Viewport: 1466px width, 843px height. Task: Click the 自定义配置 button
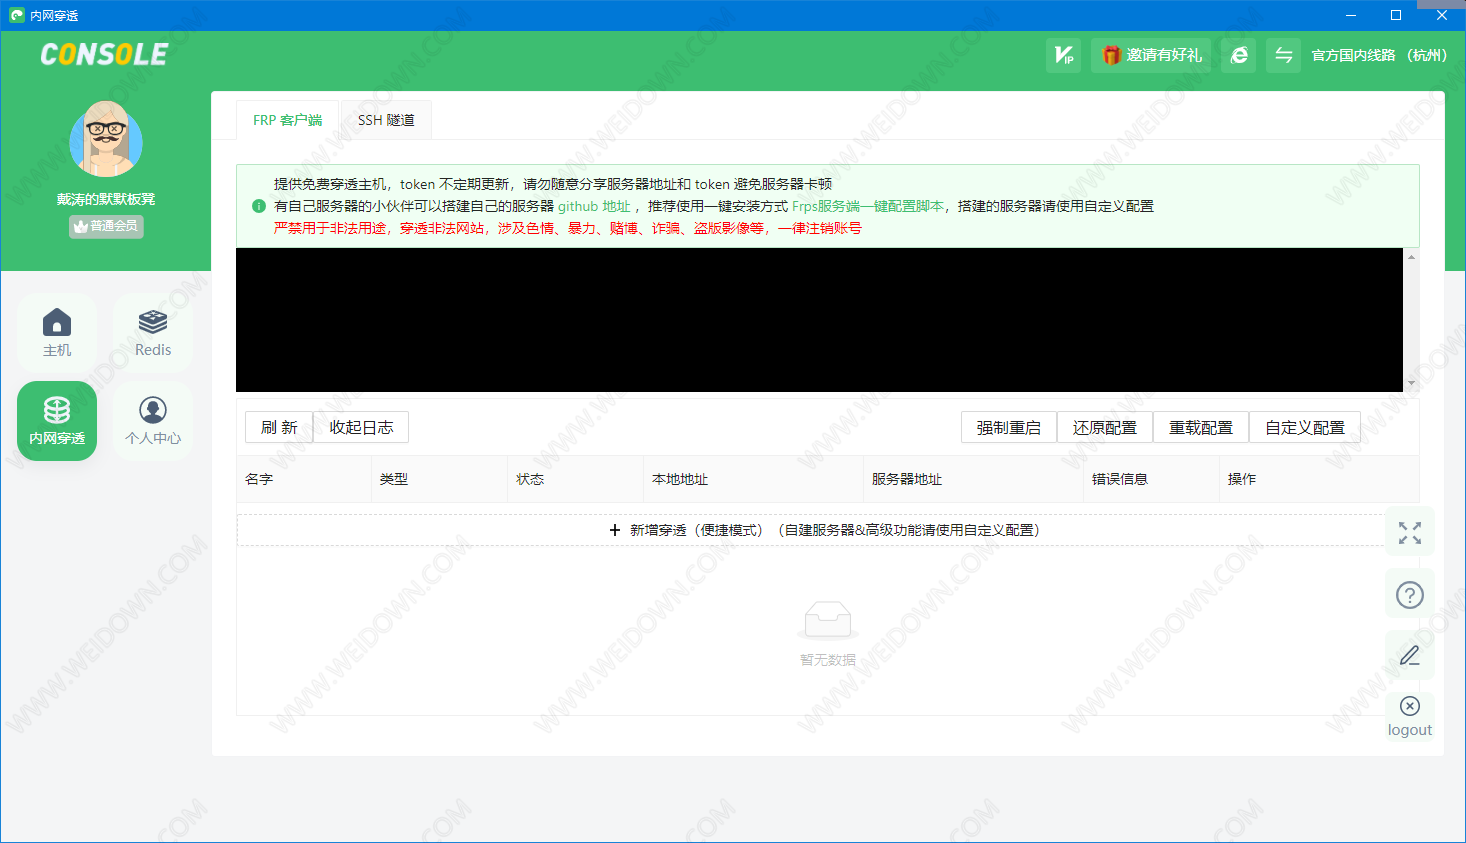(x=1305, y=427)
